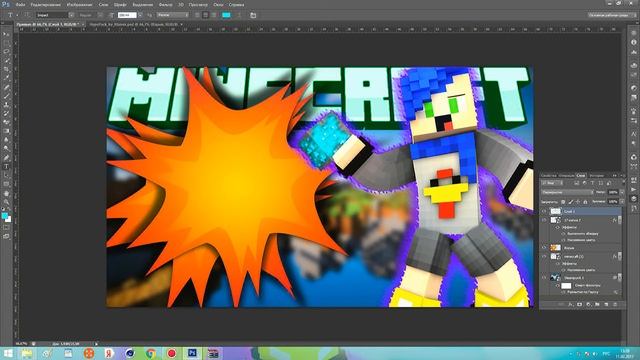The height and width of the screenshot is (360, 640).
Task: Open the layer opacity slider arrow
Action: click(622, 192)
